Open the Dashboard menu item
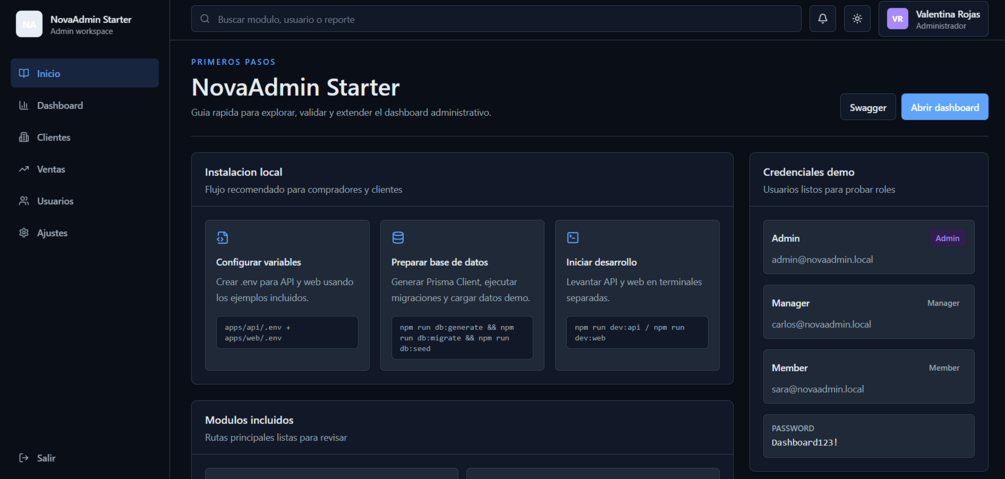 coord(85,105)
